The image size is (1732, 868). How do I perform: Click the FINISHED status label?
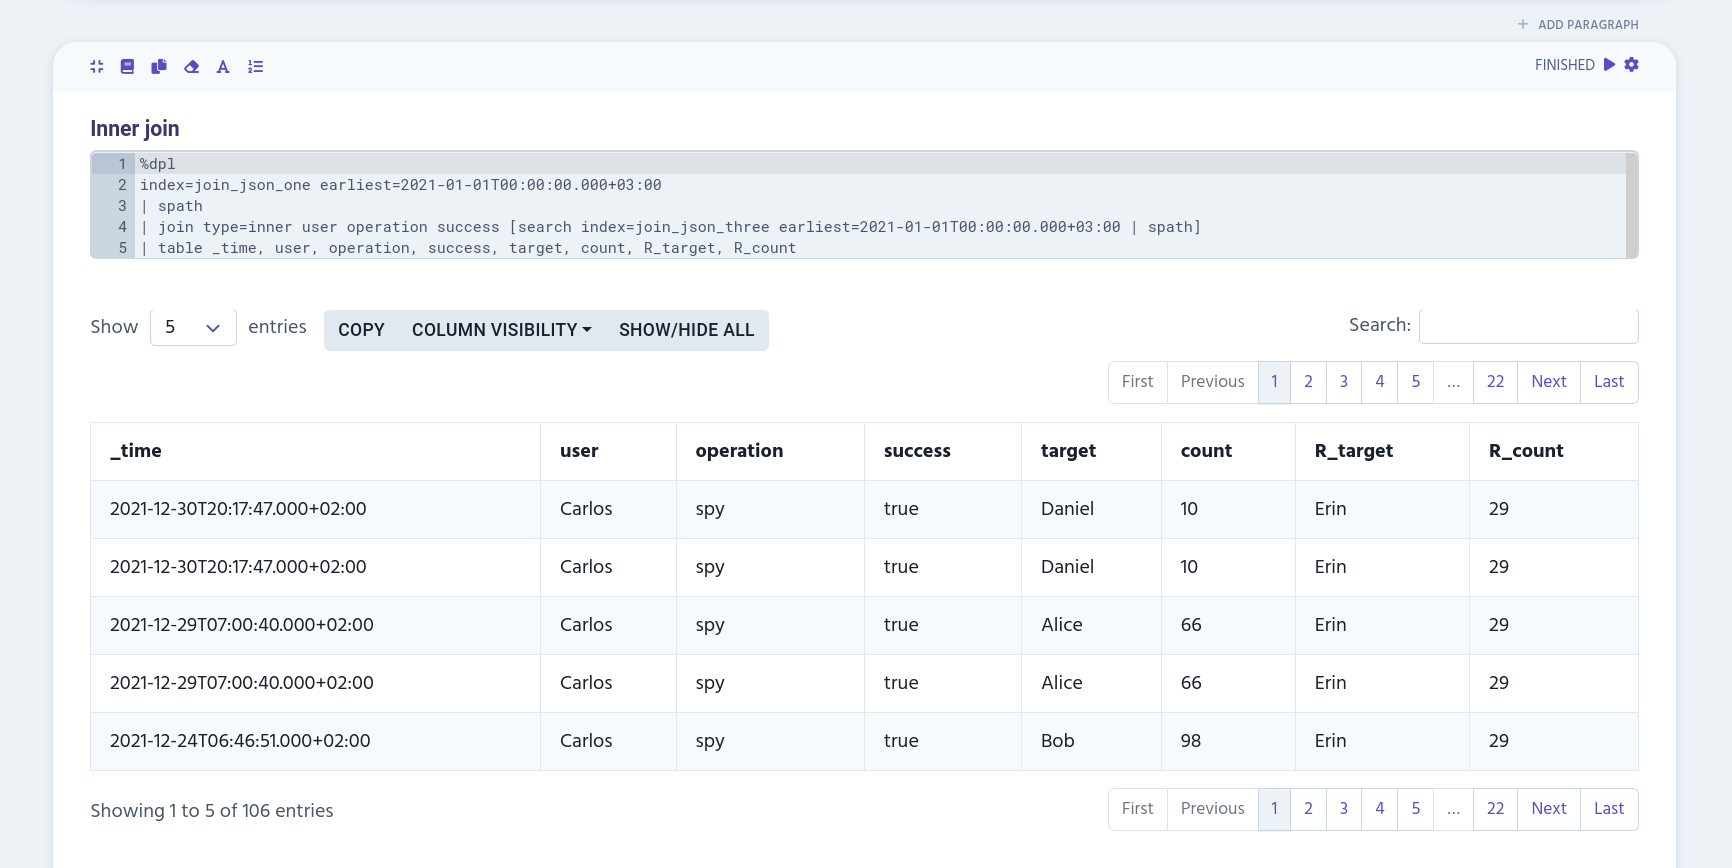pyautogui.click(x=1565, y=65)
